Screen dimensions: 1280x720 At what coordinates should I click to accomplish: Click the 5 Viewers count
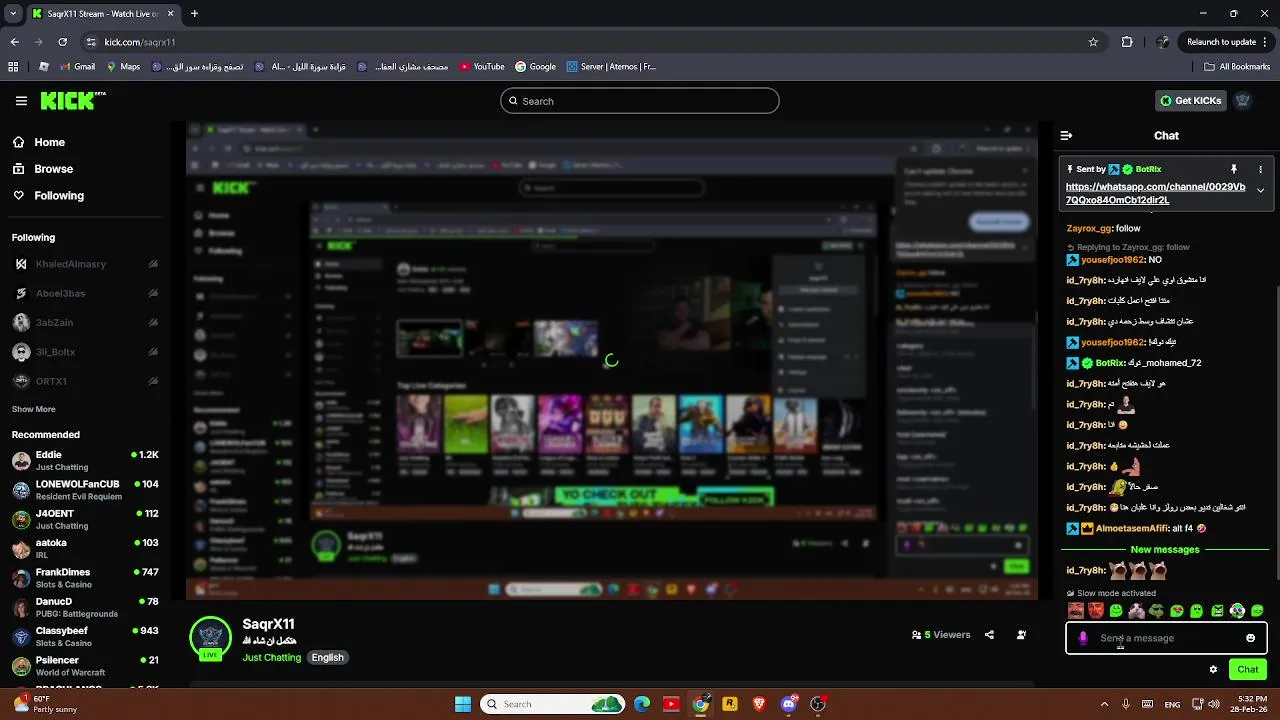click(x=941, y=635)
